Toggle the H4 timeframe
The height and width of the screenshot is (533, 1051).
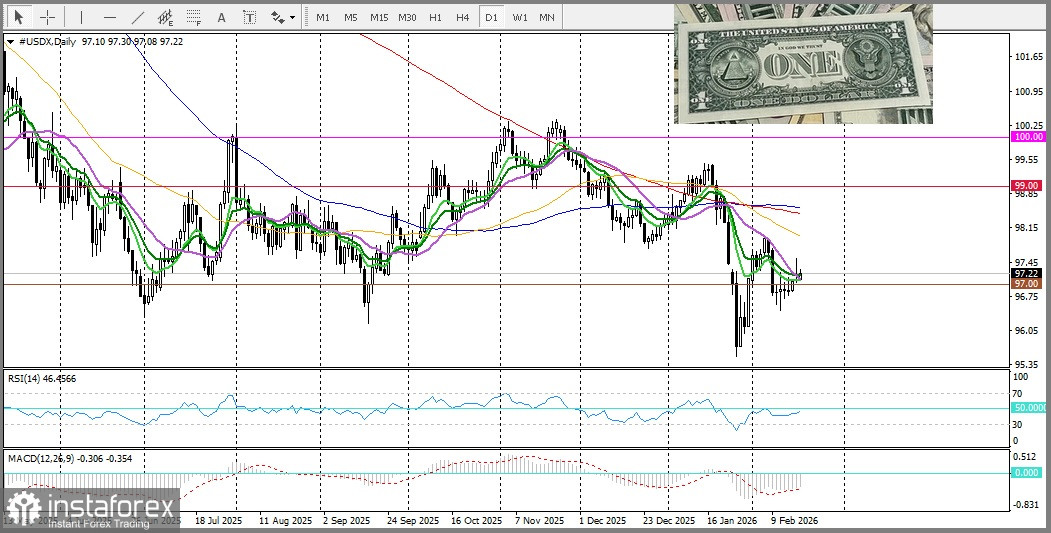(462, 17)
